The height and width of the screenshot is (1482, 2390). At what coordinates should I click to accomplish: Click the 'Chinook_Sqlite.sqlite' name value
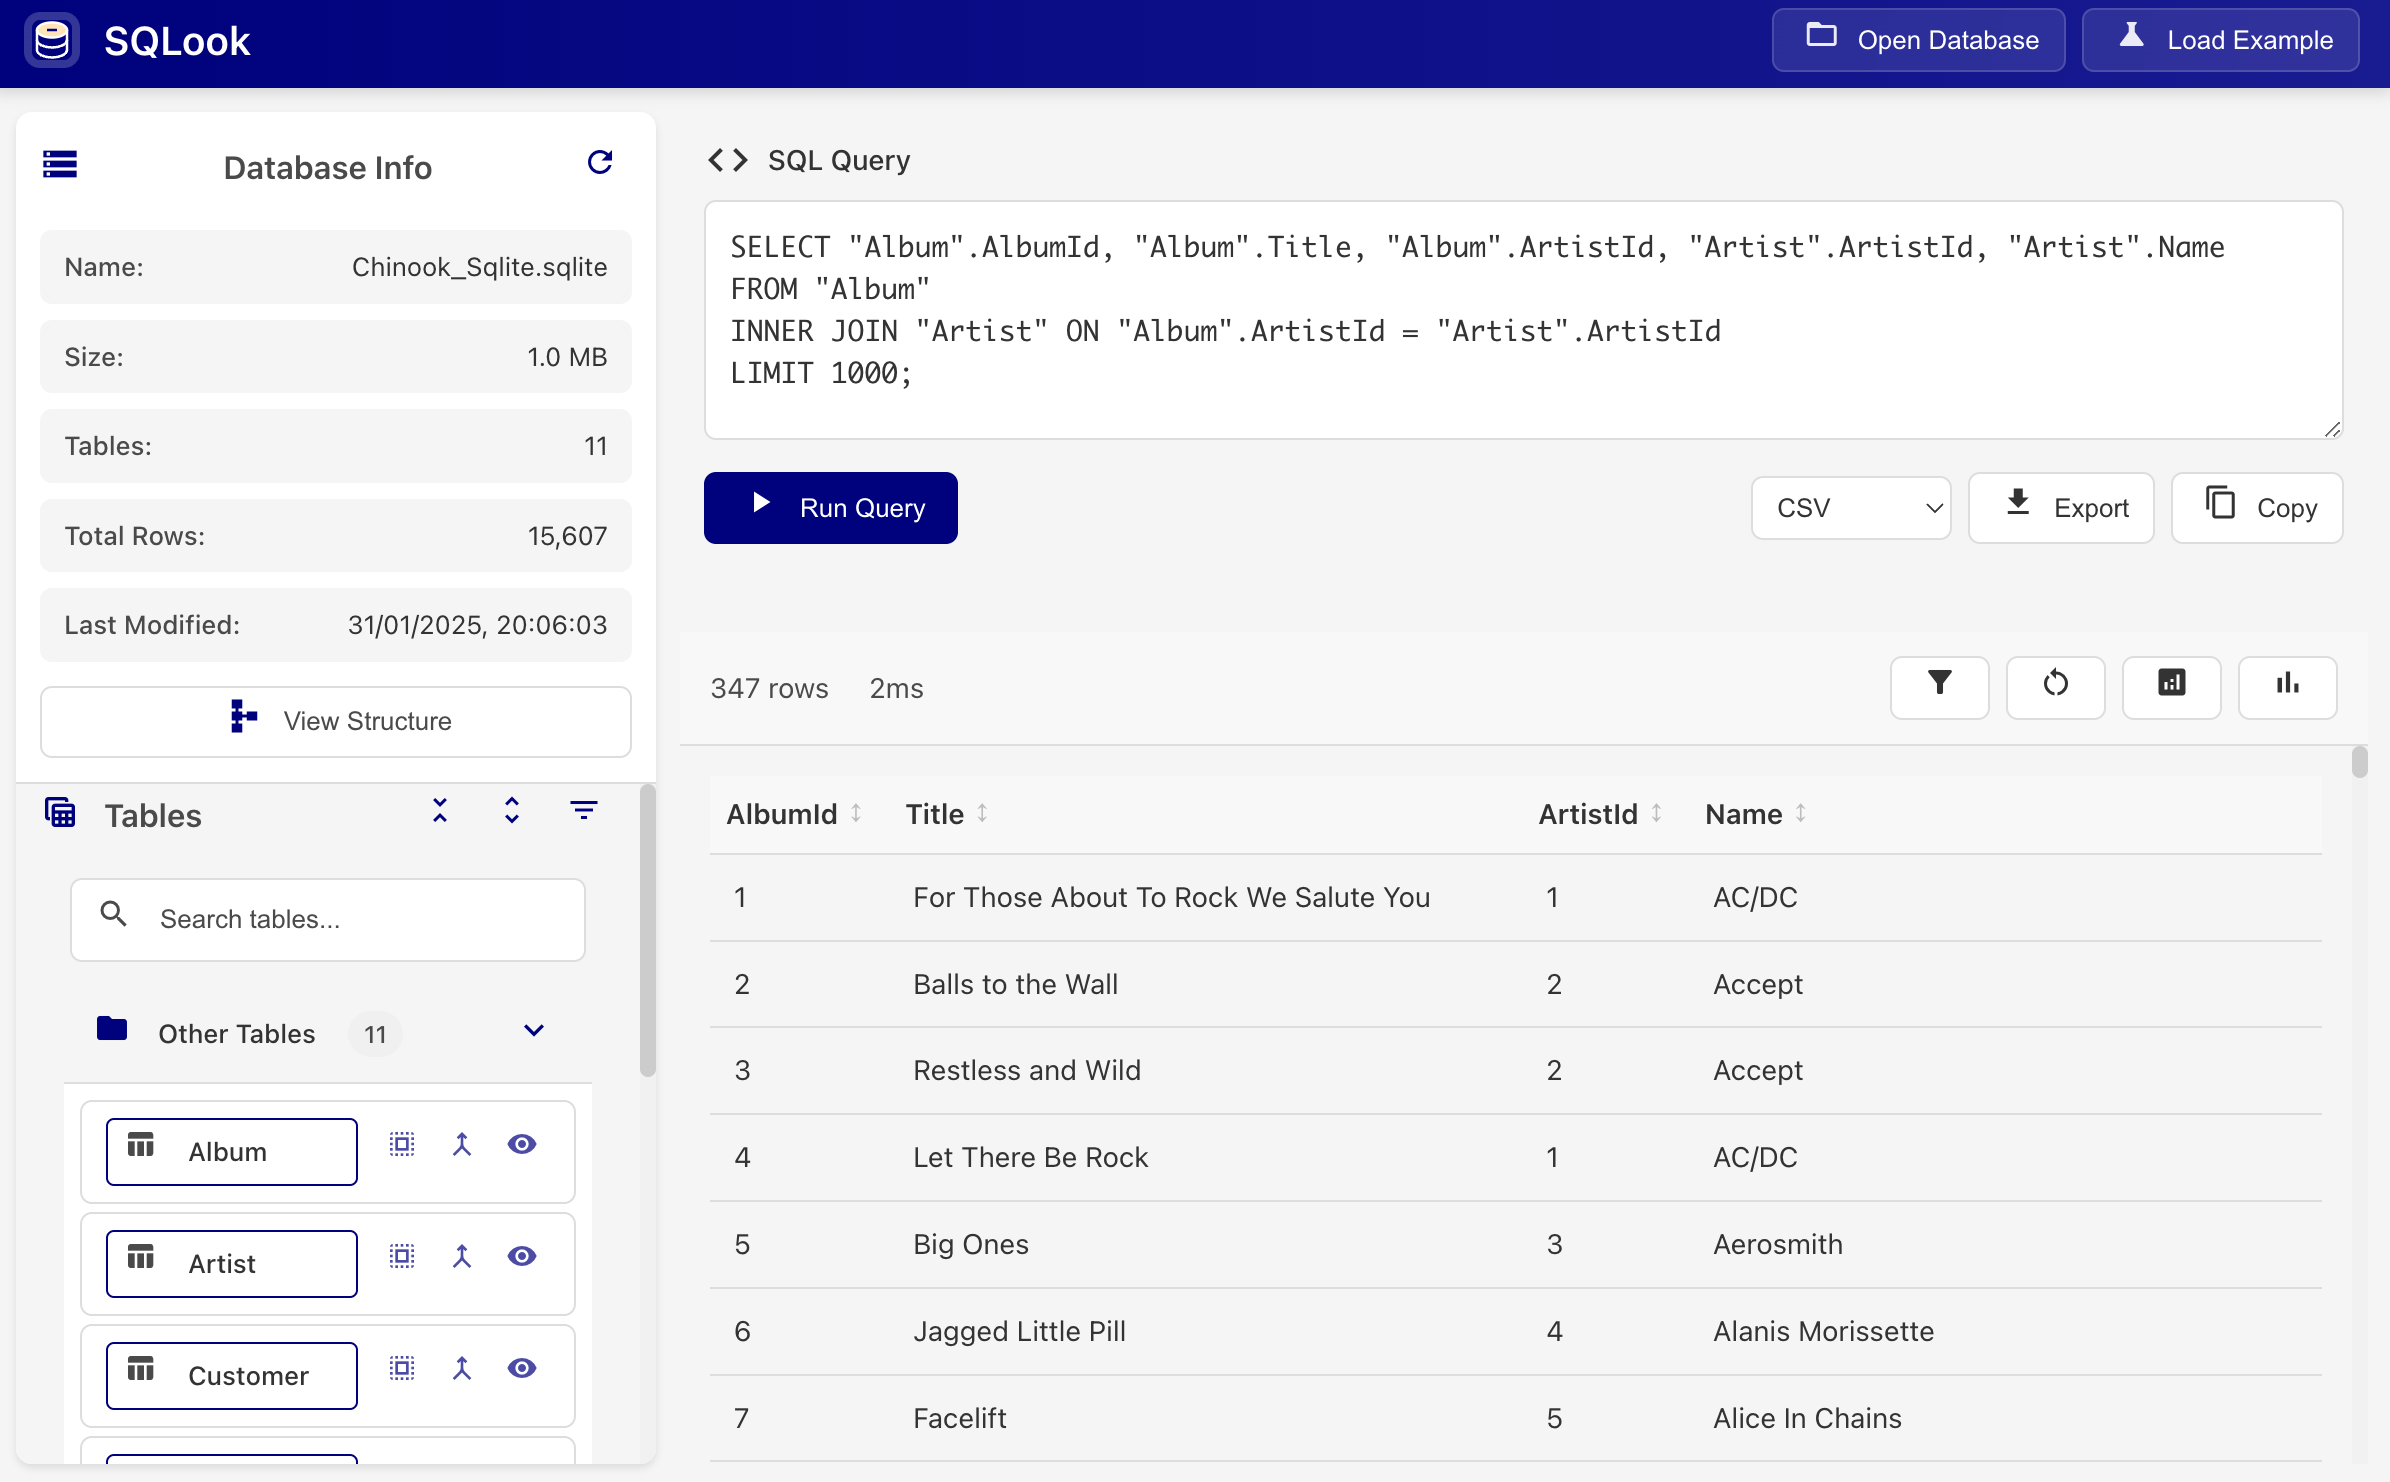click(x=479, y=267)
